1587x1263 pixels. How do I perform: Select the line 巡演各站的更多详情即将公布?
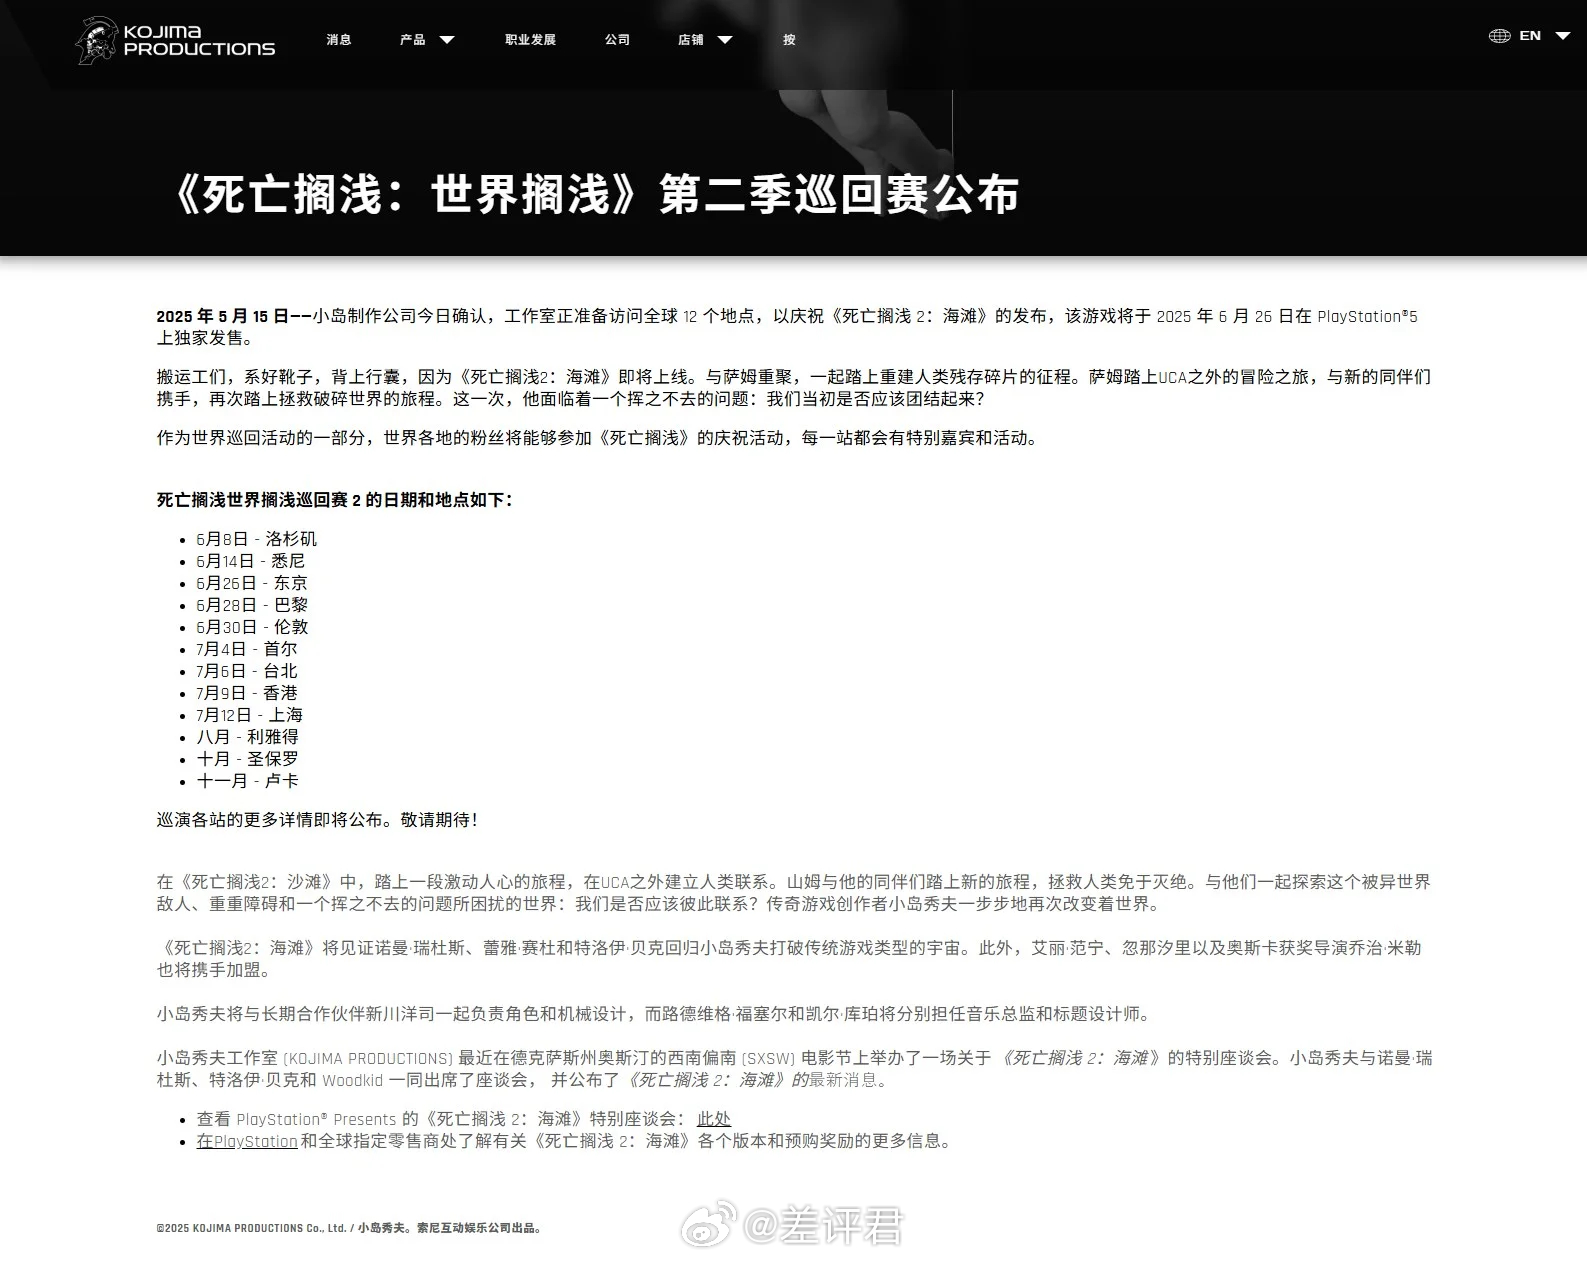coord(318,820)
